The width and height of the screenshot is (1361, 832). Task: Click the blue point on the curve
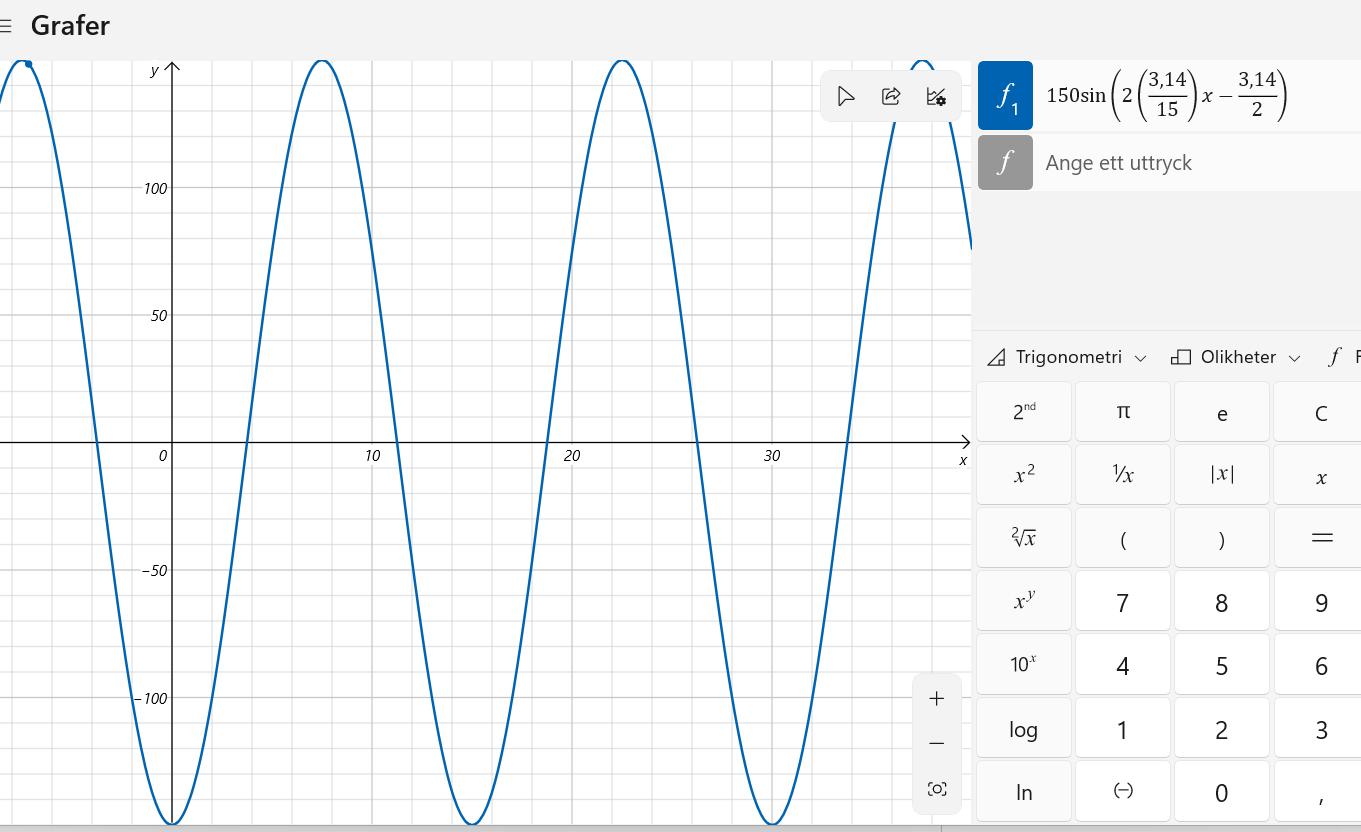coord(28,64)
